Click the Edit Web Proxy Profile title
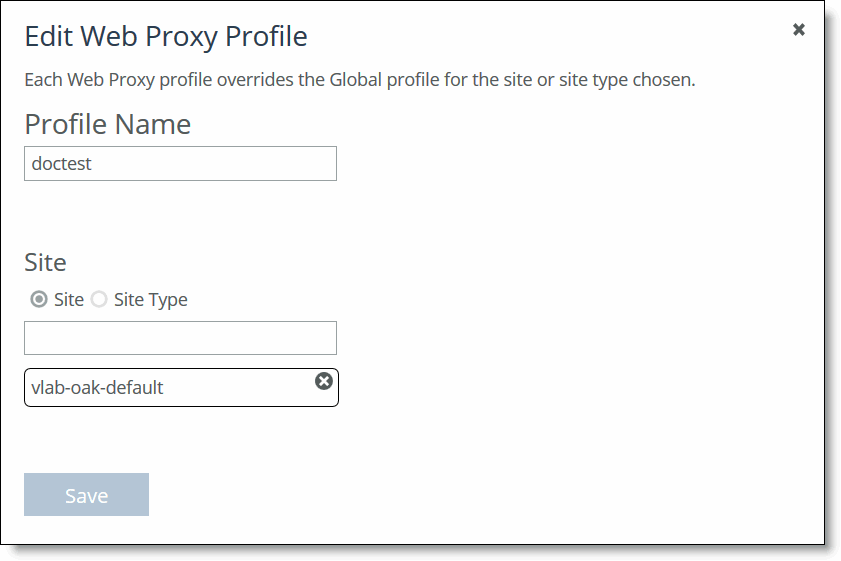The image size is (841, 561). coord(166,36)
